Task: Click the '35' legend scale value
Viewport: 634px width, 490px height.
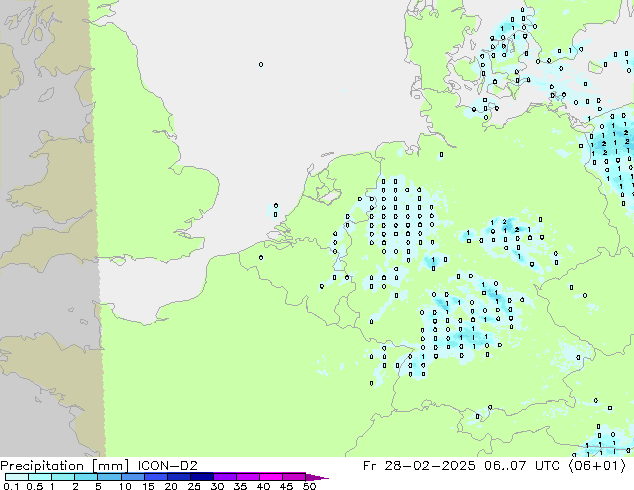Action: point(240,486)
